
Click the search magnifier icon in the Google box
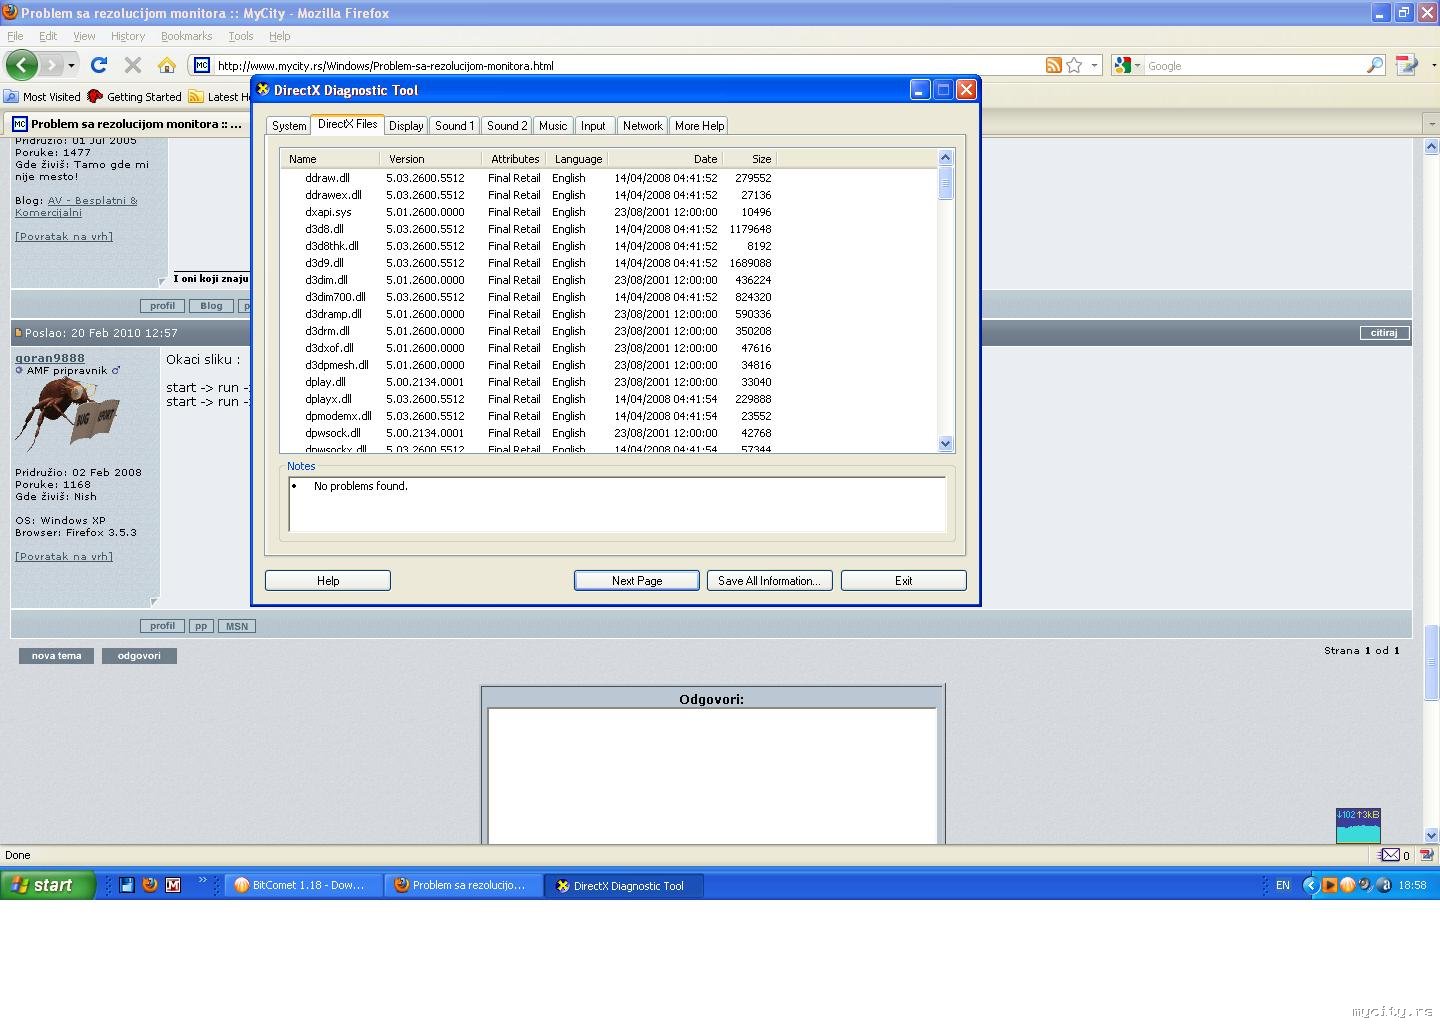[x=1375, y=65]
